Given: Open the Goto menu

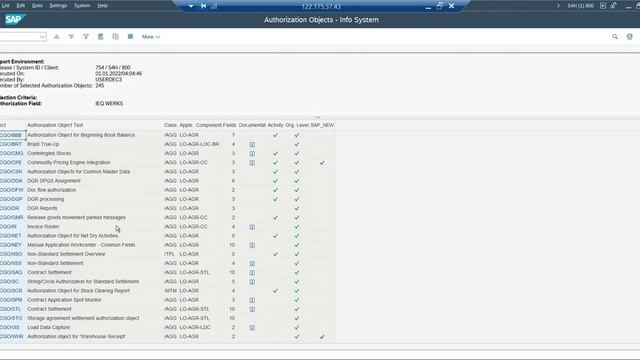Looking at the screenshot, I should tap(37, 6).
